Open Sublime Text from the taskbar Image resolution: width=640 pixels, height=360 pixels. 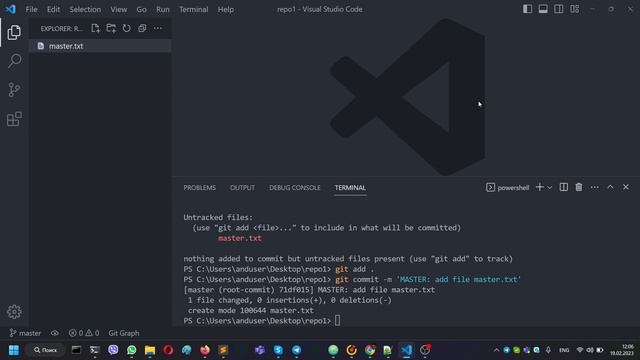click(223, 350)
